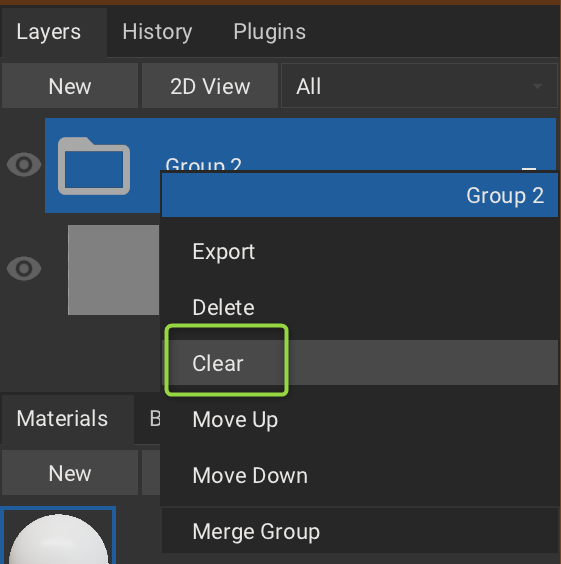Click the Group 2 folder icon

point(94,166)
